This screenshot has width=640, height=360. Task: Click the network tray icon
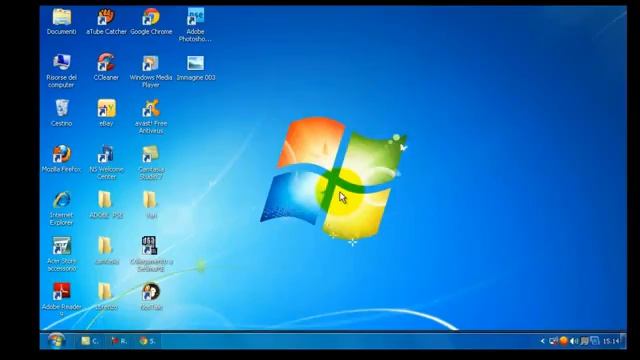(553, 341)
